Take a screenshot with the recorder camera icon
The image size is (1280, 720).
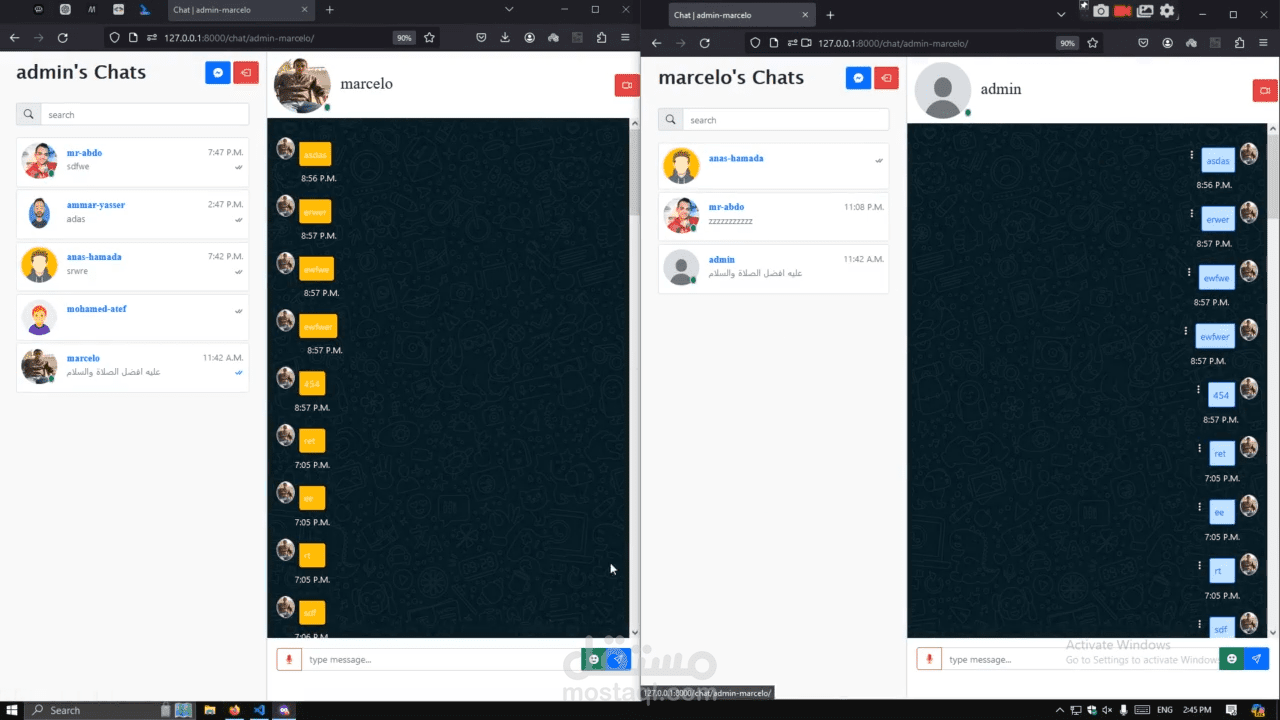[x=1101, y=11]
